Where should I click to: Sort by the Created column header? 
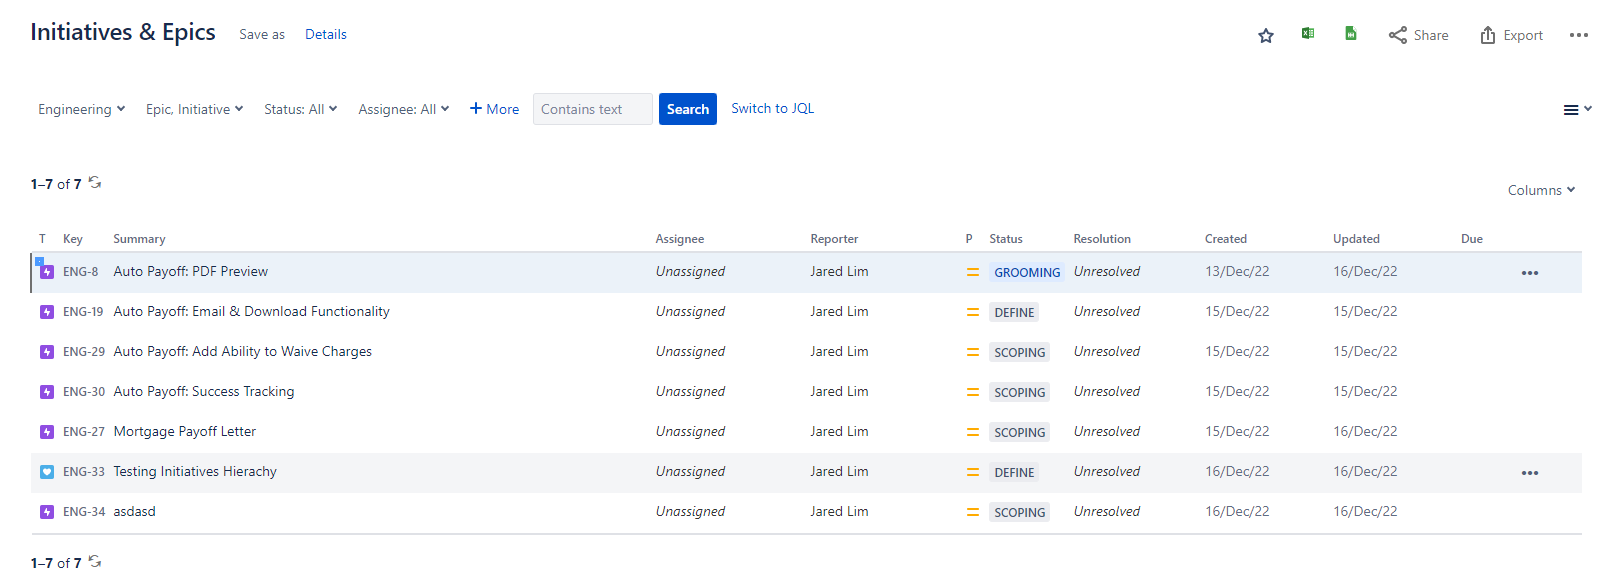pyautogui.click(x=1226, y=239)
